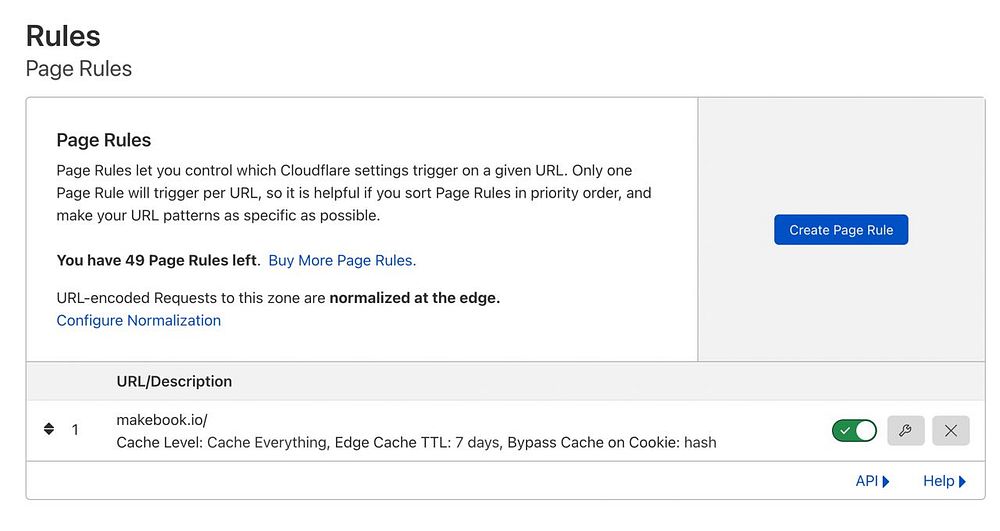The height and width of the screenshot is (531, 1000).
Task: Disable the makebook.io page rule toggle
Action: click(x=853, y=431)
